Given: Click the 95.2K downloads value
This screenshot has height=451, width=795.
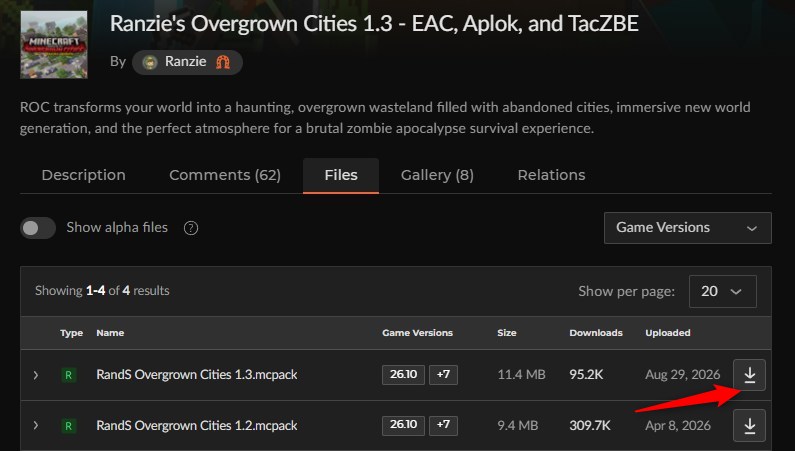Looking at the screenshot, I should (x=586, y=375).
